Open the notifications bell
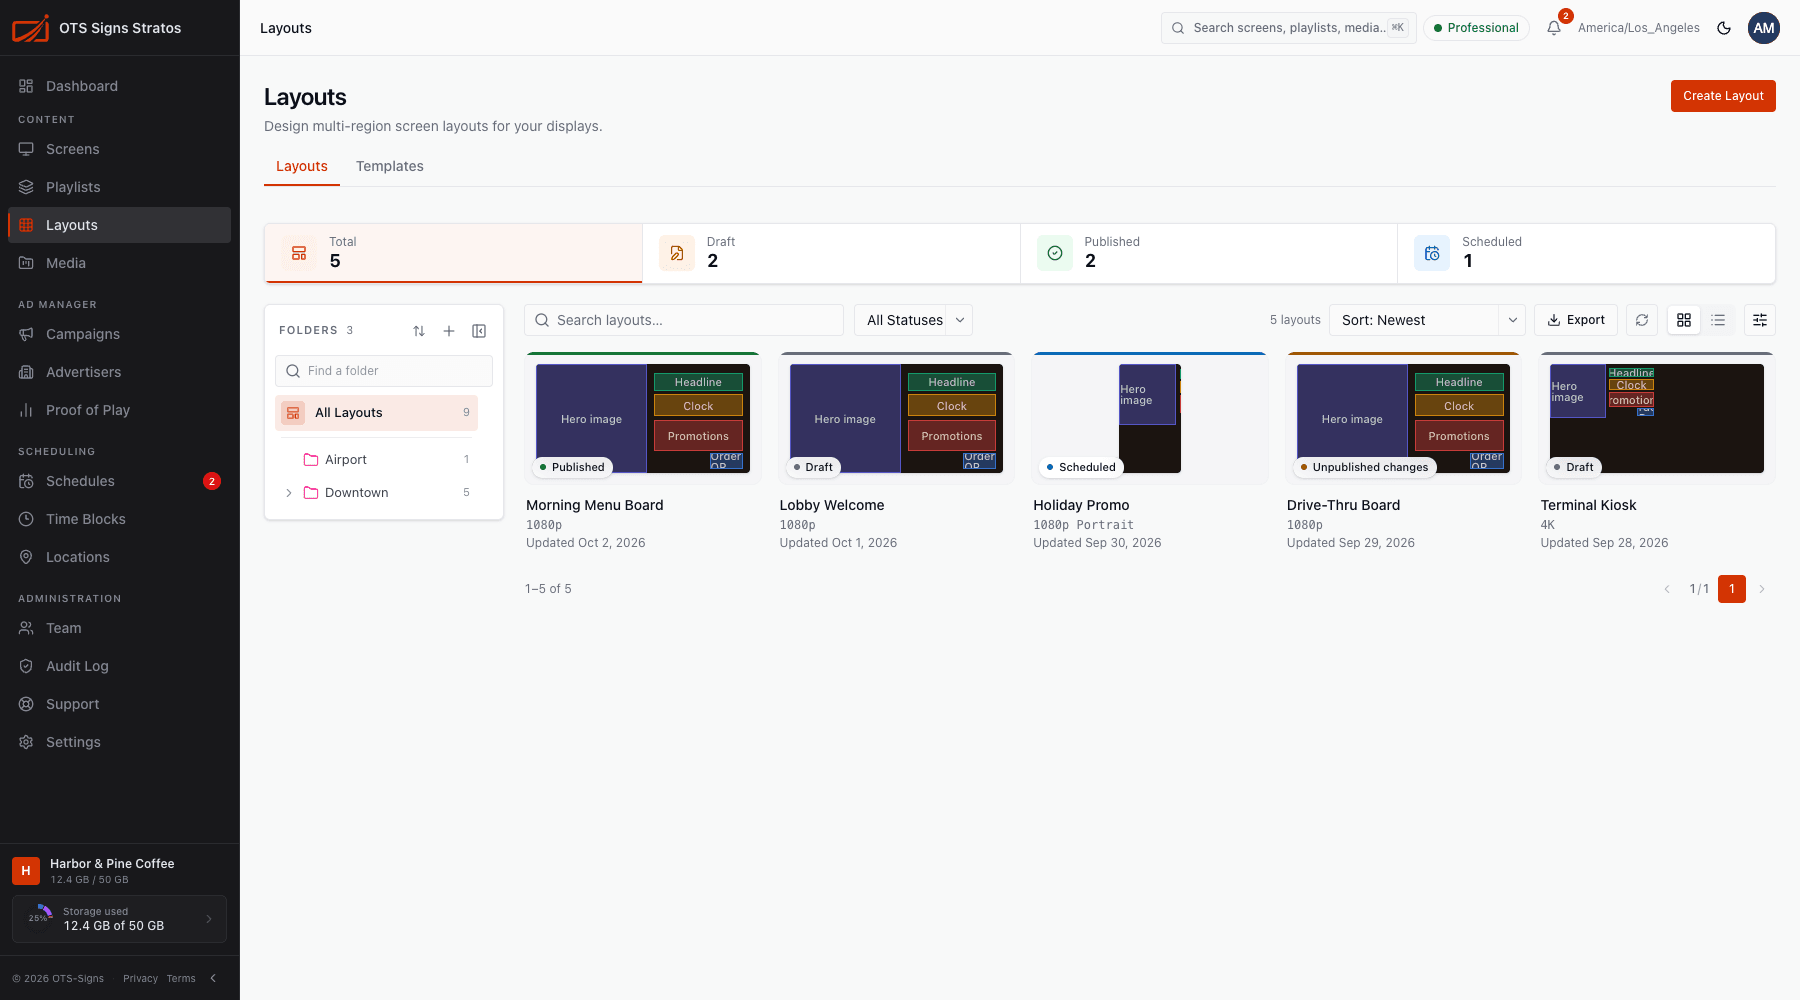The width and height of the screenshot is (1800, 1000). tap(1553, 28)
